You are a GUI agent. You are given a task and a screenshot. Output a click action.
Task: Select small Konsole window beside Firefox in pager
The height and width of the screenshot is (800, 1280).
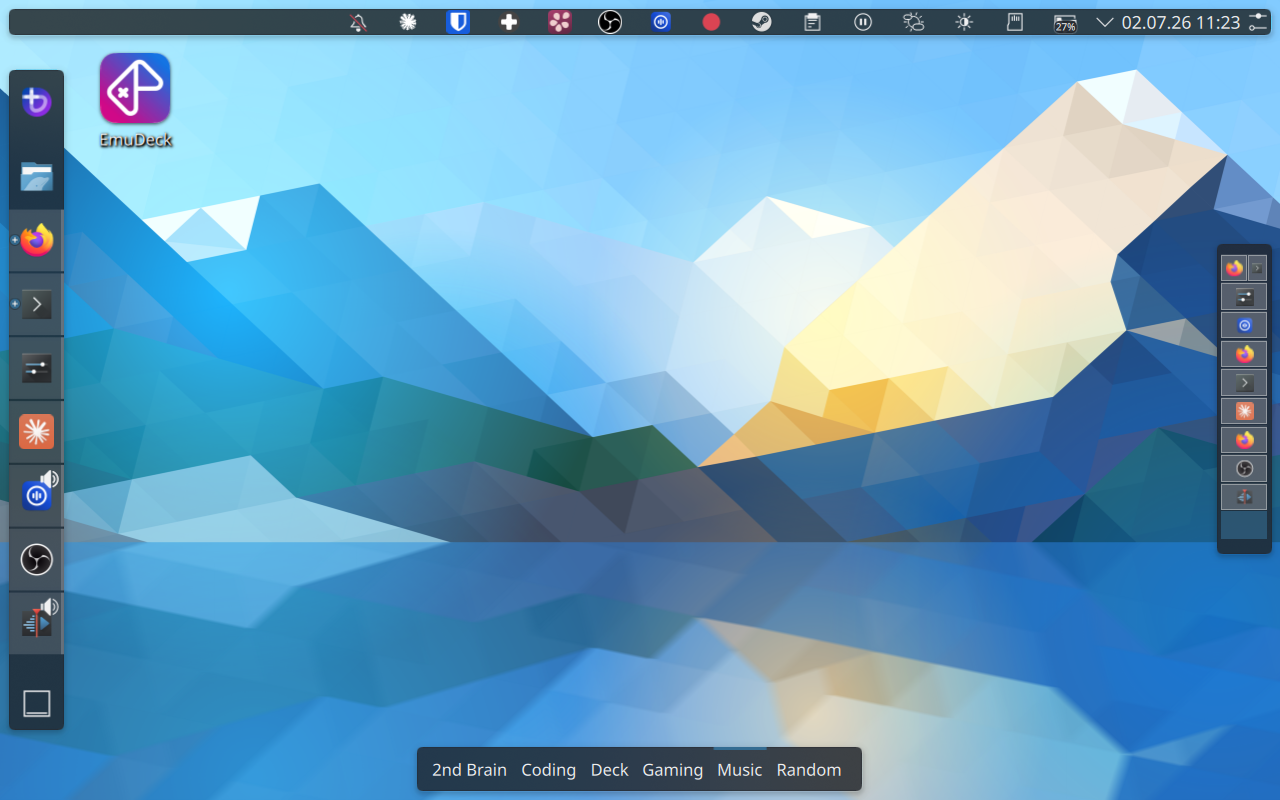click(x=1258, y=268)
